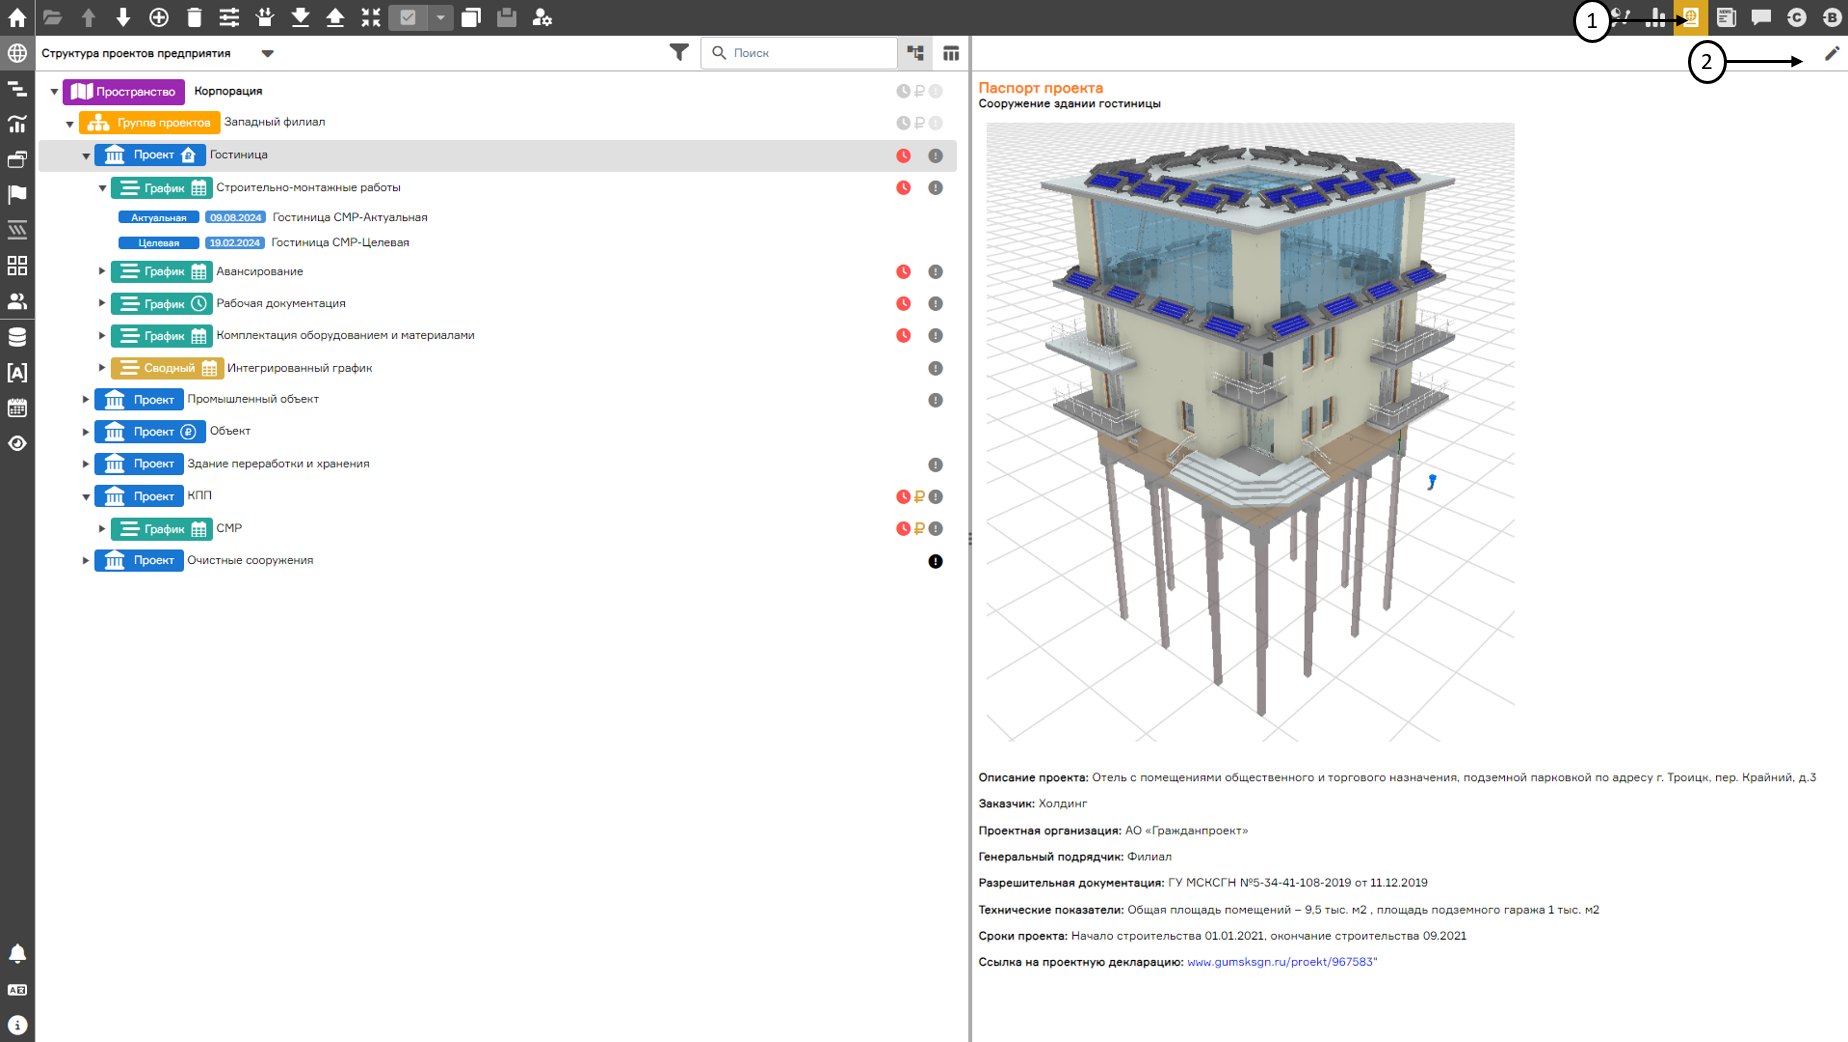Select Здание переработки и хранения project

(x=497, y=464)
